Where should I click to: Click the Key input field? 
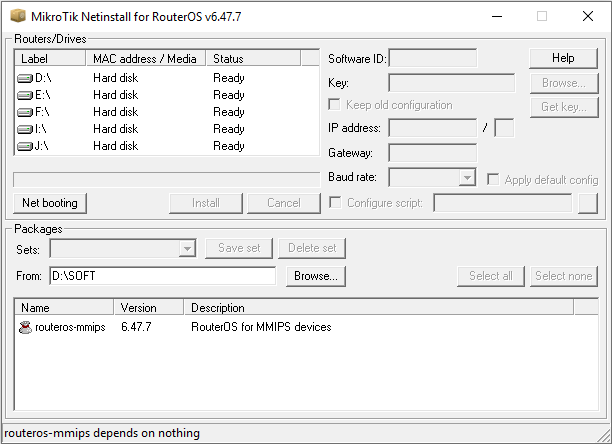coord(452,83)
